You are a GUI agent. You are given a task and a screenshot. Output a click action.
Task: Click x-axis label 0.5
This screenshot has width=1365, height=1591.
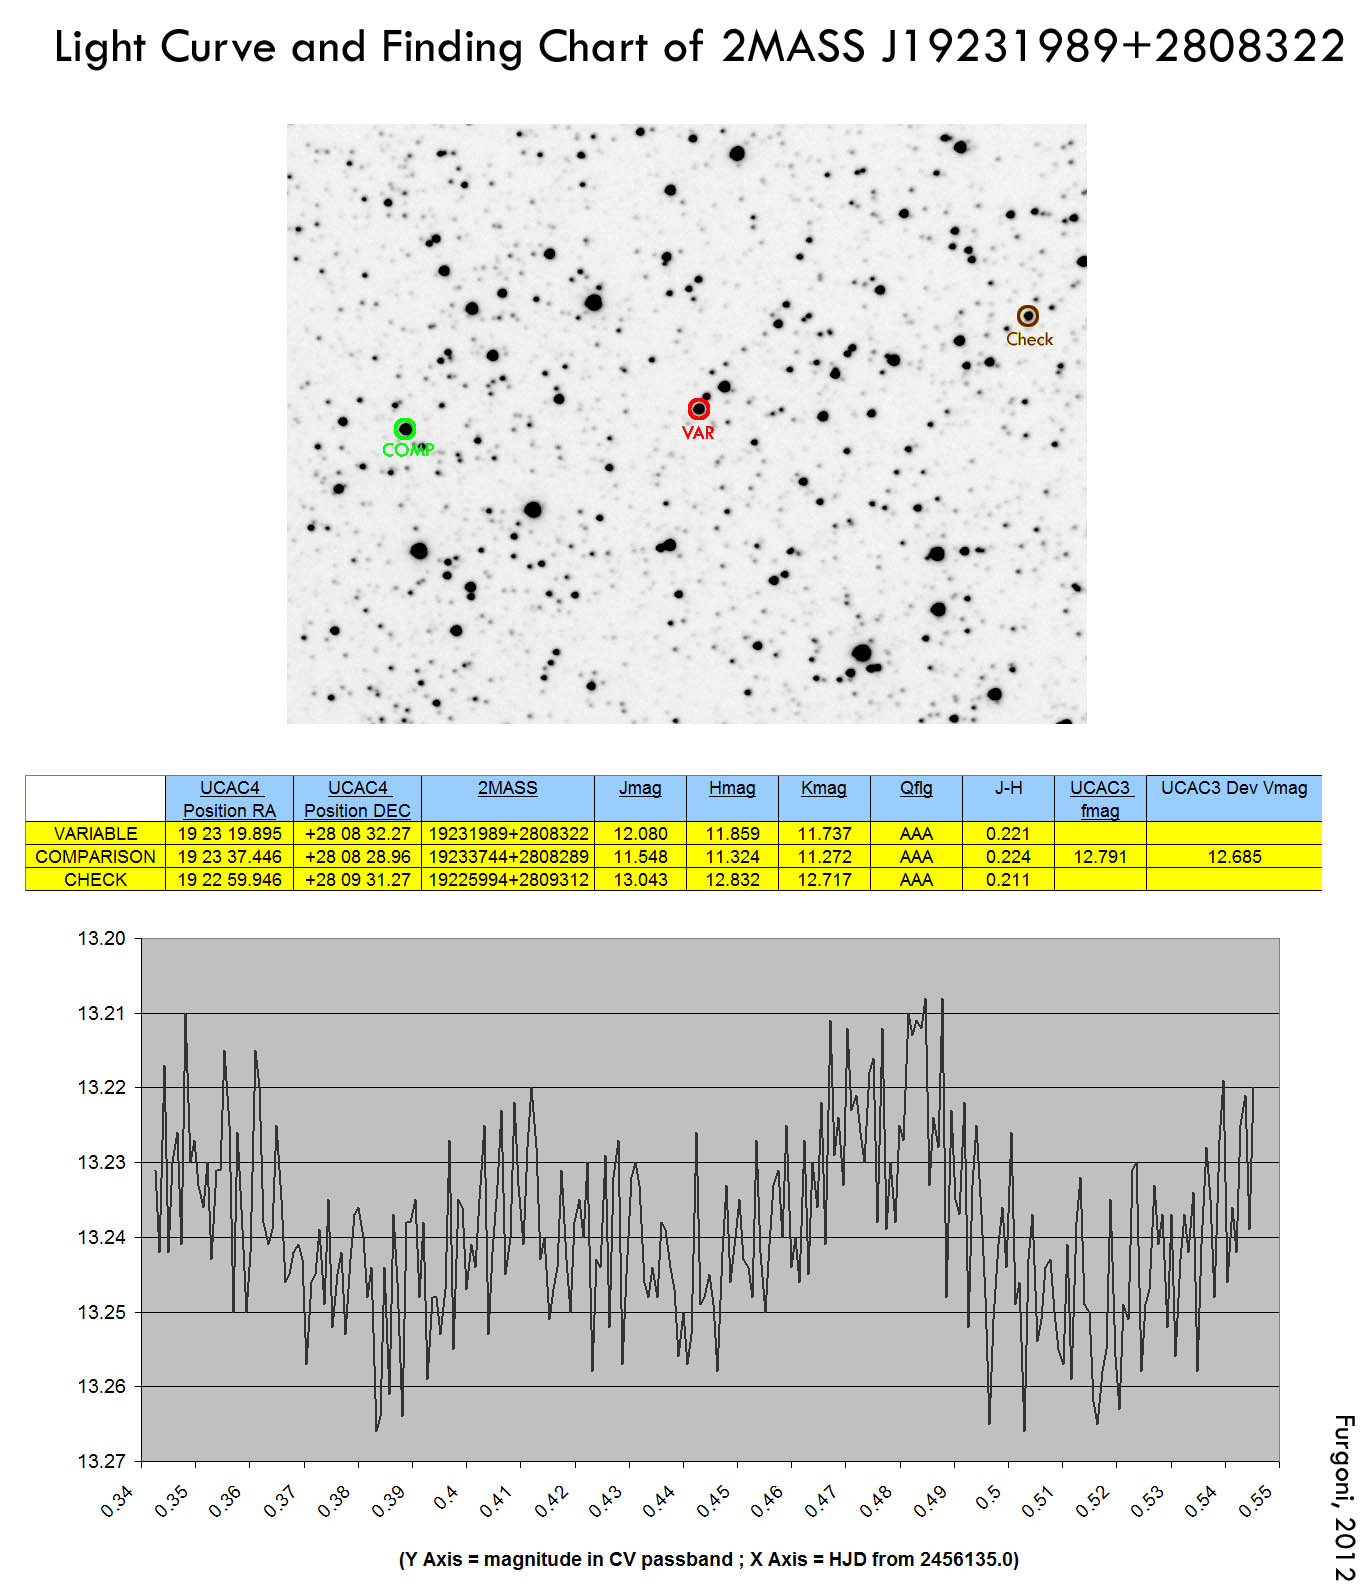coord(988,1498)
